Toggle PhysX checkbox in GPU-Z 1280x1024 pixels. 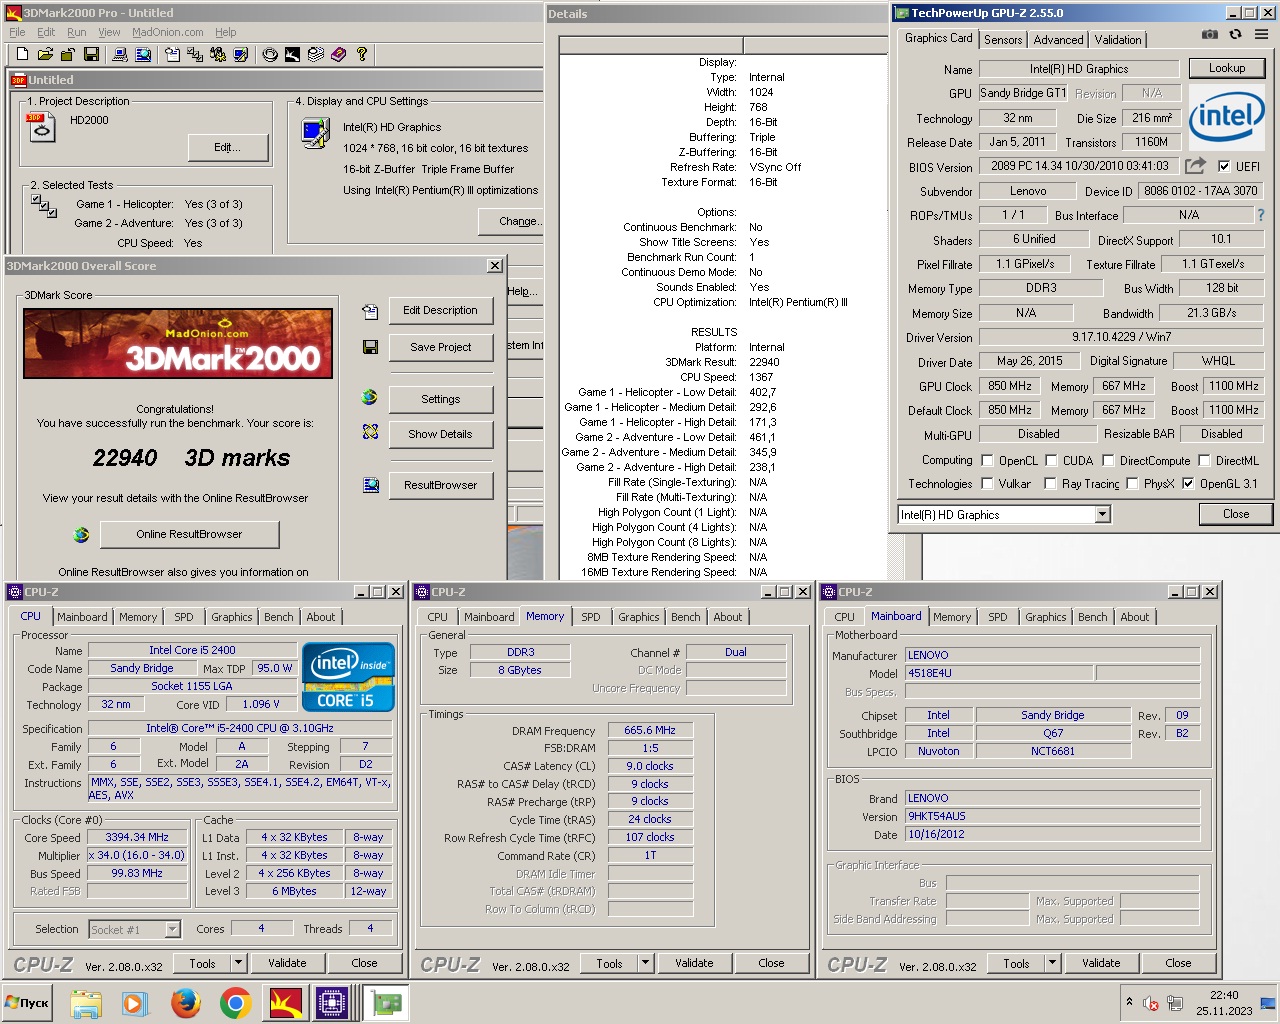pyautogui.click(x=1132, y=484)
